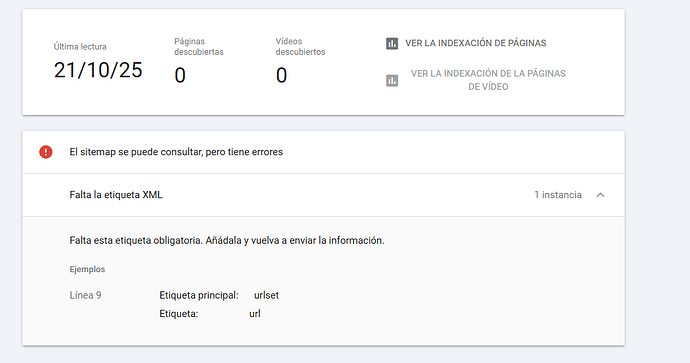This screenshot has width=690, height=363.
Task: Click the '1 instancia' count
Action: (x=558, y=195)
